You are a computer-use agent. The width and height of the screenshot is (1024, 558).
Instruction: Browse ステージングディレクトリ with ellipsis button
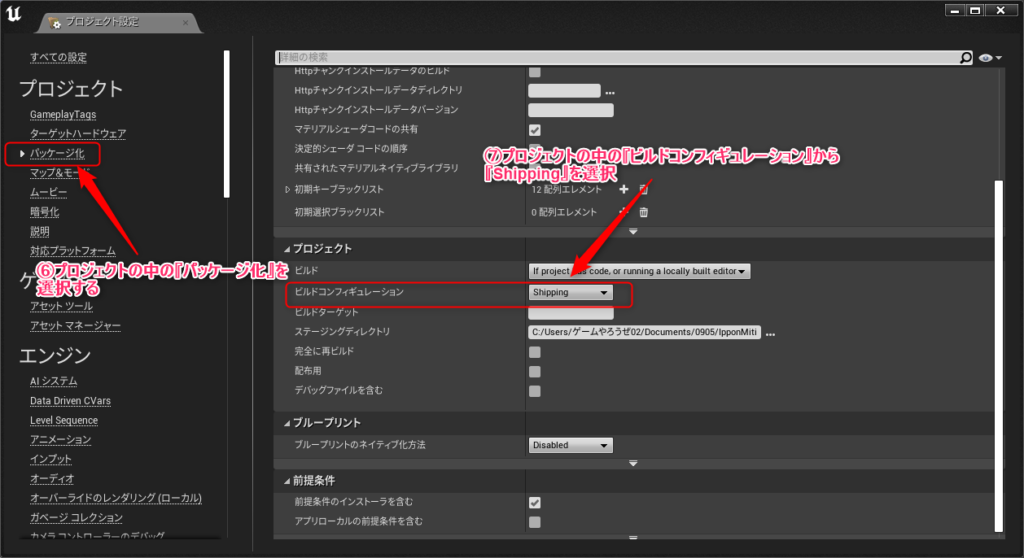click(770, 333)
